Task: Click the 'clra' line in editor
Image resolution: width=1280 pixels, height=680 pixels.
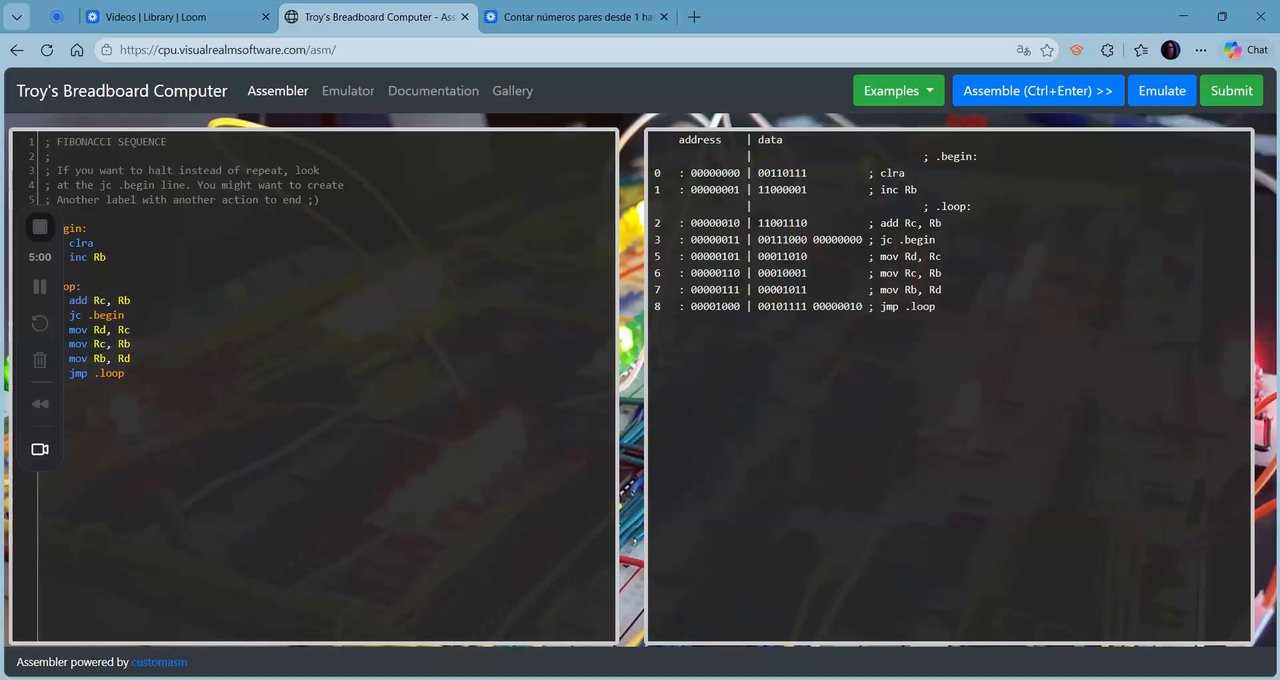Action: tap(81, 243)
